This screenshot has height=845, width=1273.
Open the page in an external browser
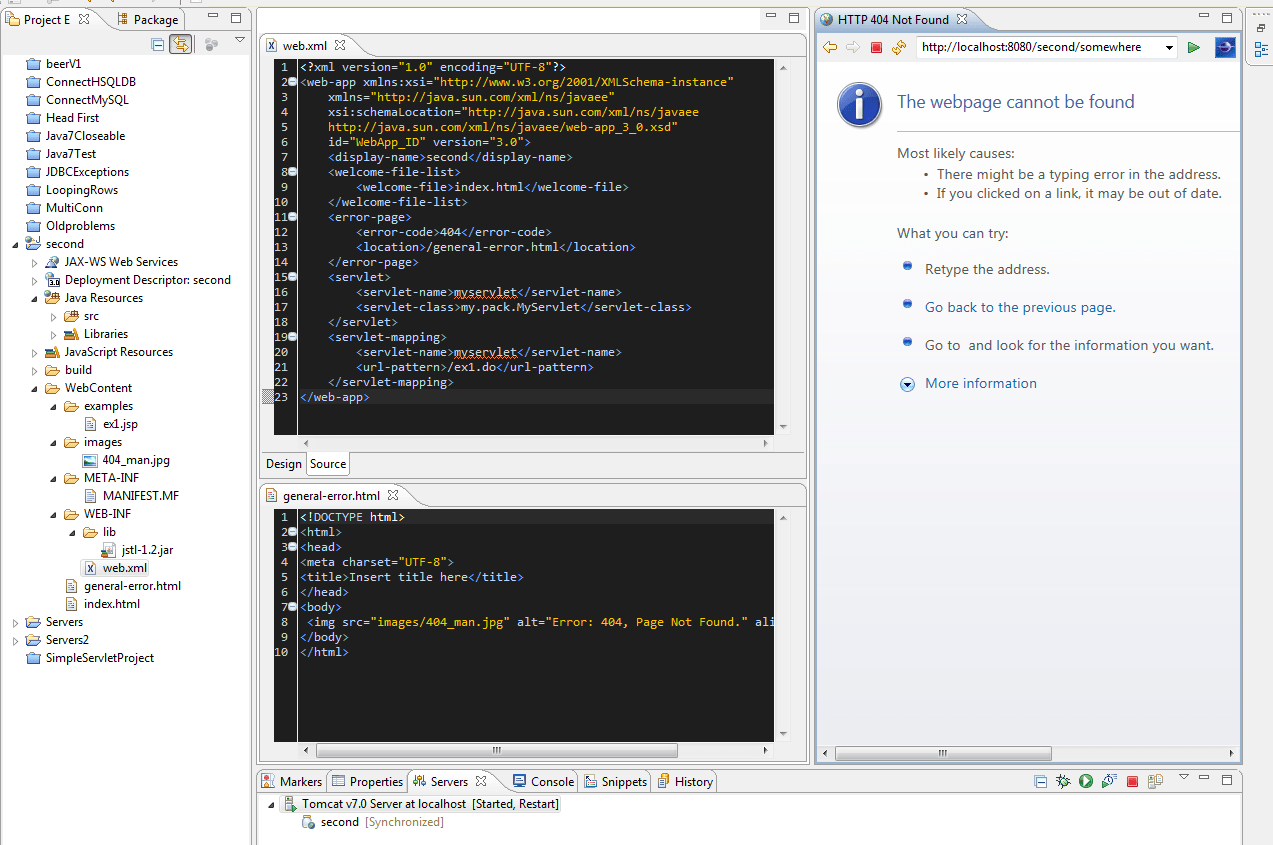click(1225, 47)
